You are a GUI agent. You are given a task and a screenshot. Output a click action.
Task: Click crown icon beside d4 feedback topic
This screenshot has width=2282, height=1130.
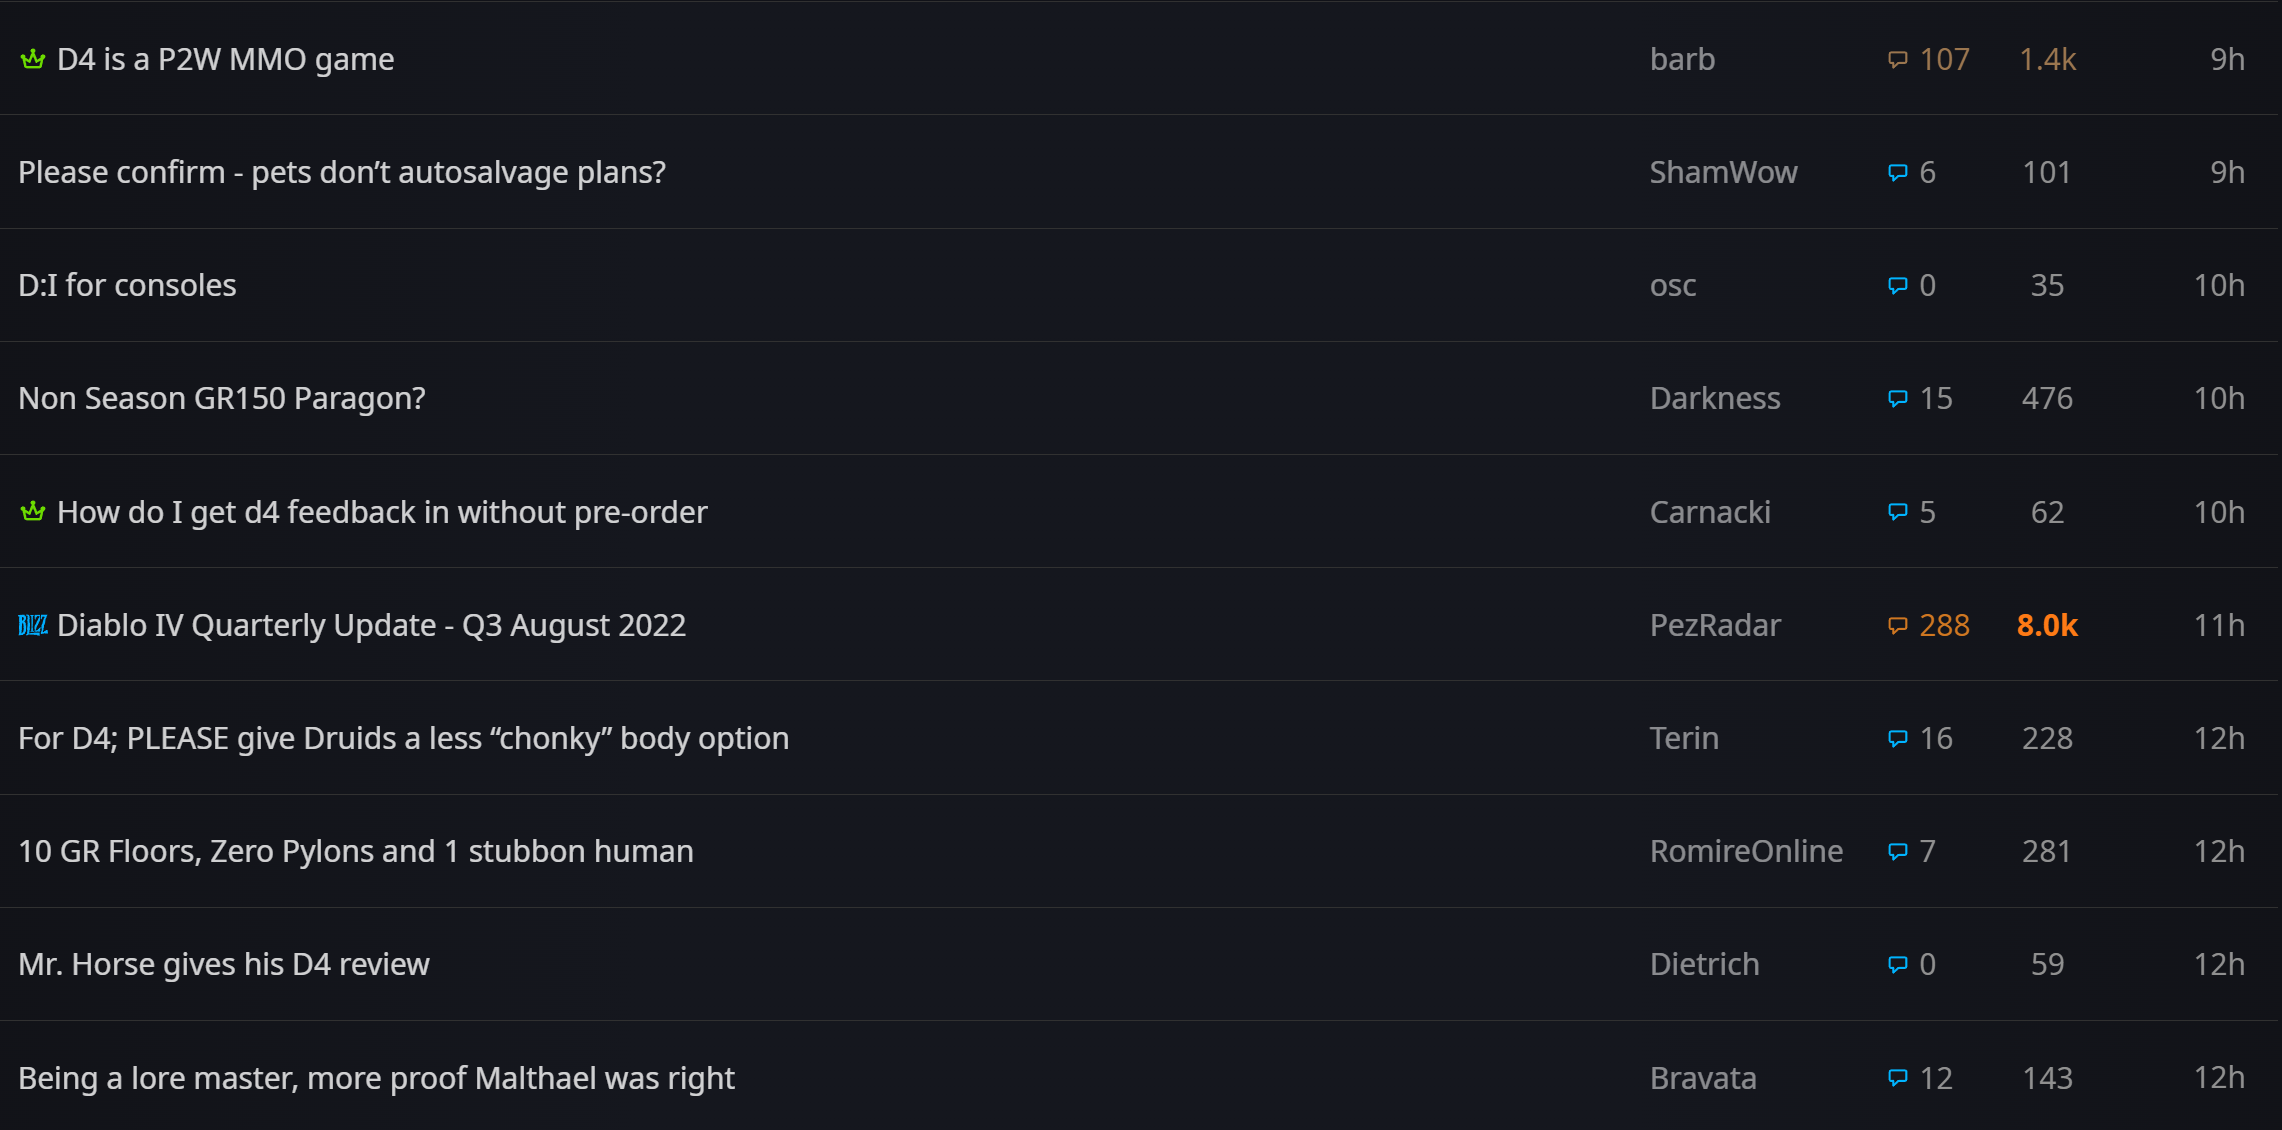click(33, 512)
